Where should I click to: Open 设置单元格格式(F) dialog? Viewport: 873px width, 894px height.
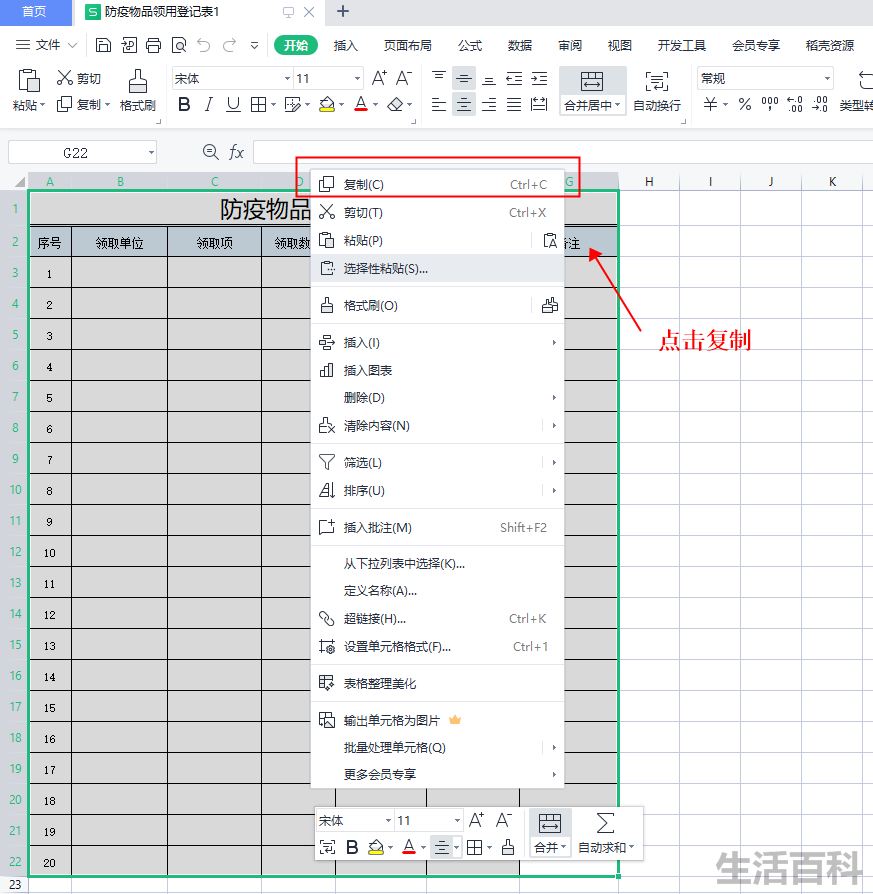pyautogui.click(x=437, y=647)
